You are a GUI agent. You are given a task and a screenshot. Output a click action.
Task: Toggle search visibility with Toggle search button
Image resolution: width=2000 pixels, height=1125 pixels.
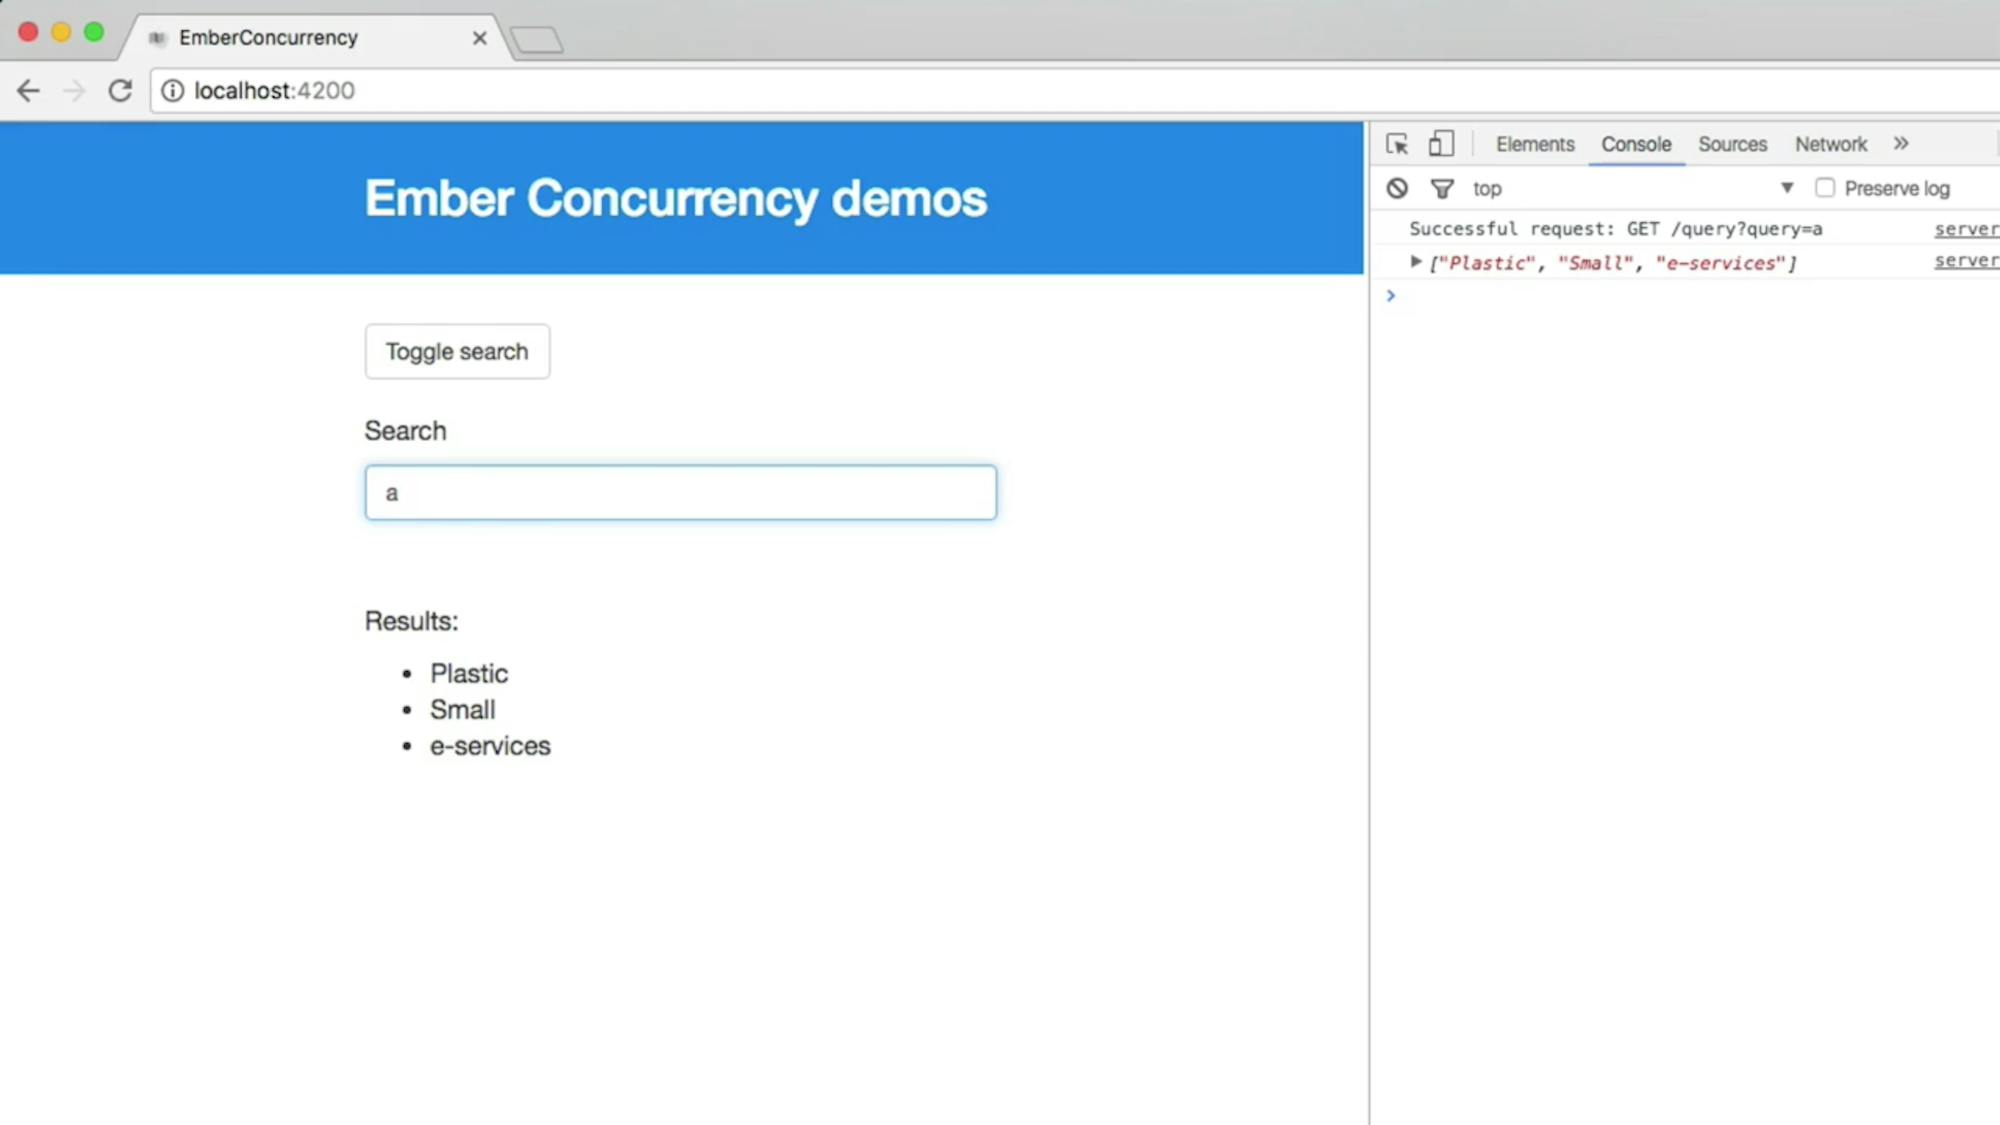[457, 351]
